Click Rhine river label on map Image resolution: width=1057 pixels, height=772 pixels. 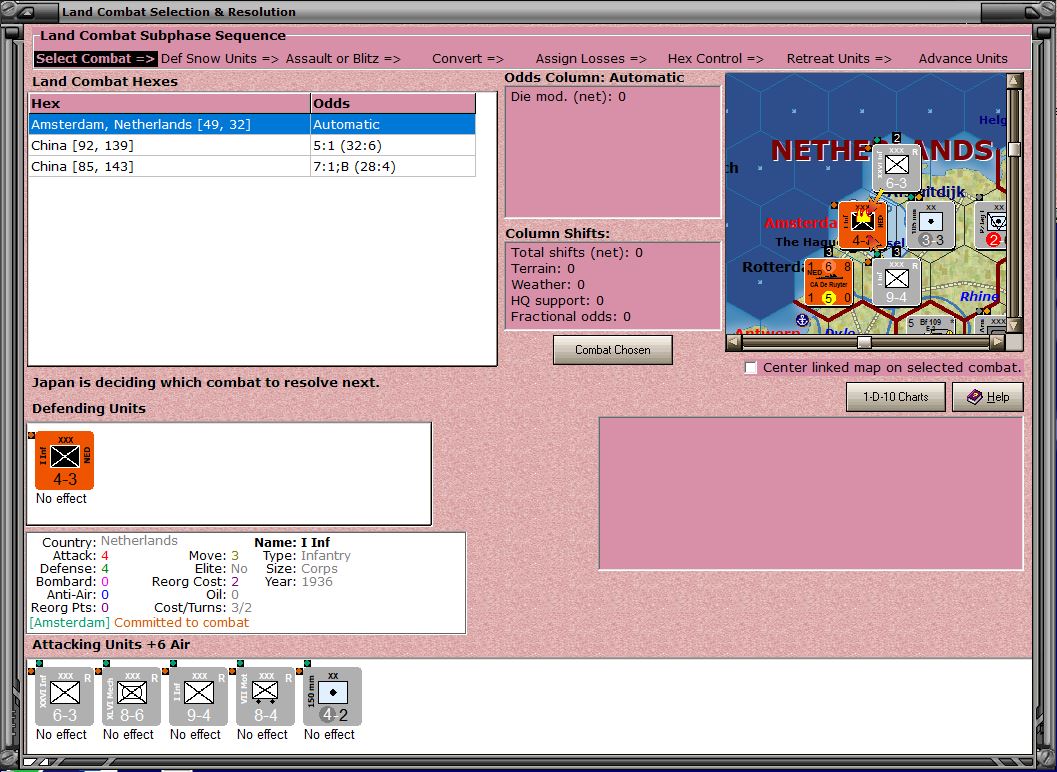point(979,297)
